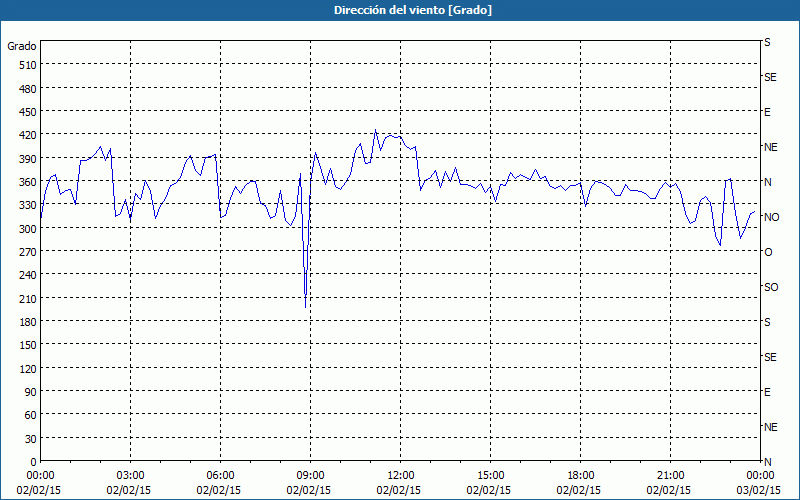Select the SO compass label
The height and width of the screenshot is (500, 800).
pyautogui.click(x=771, y=288)
